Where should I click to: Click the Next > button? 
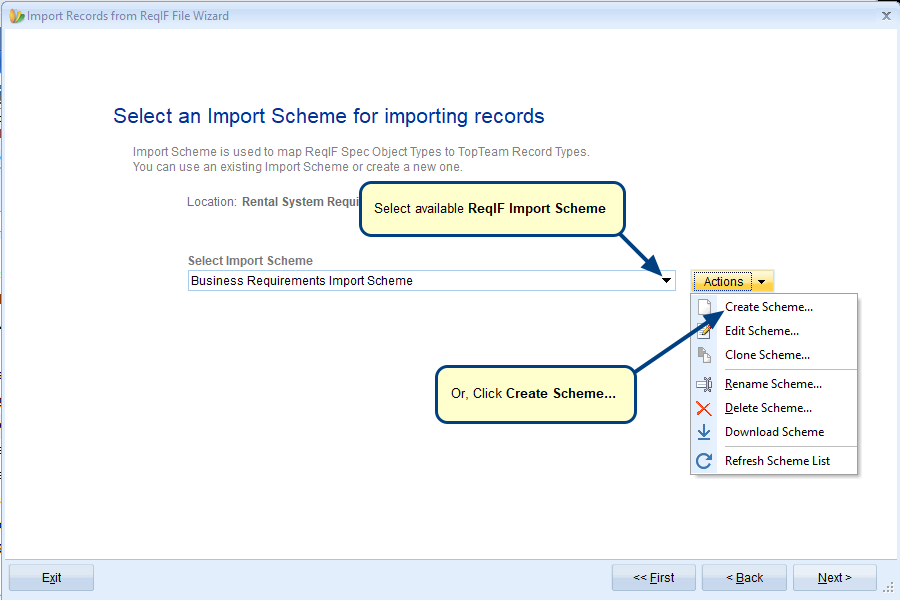[835, 578]
